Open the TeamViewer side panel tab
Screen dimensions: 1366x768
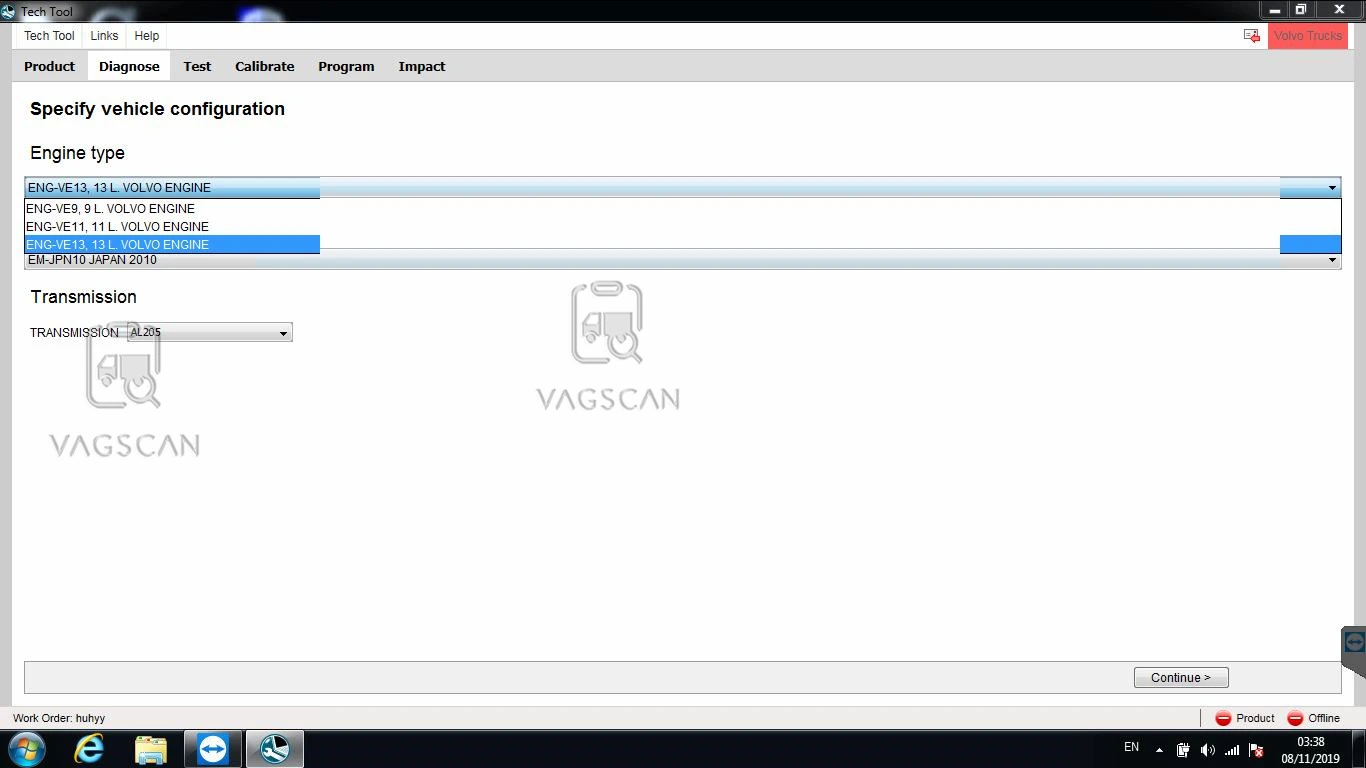point(1354,642)
